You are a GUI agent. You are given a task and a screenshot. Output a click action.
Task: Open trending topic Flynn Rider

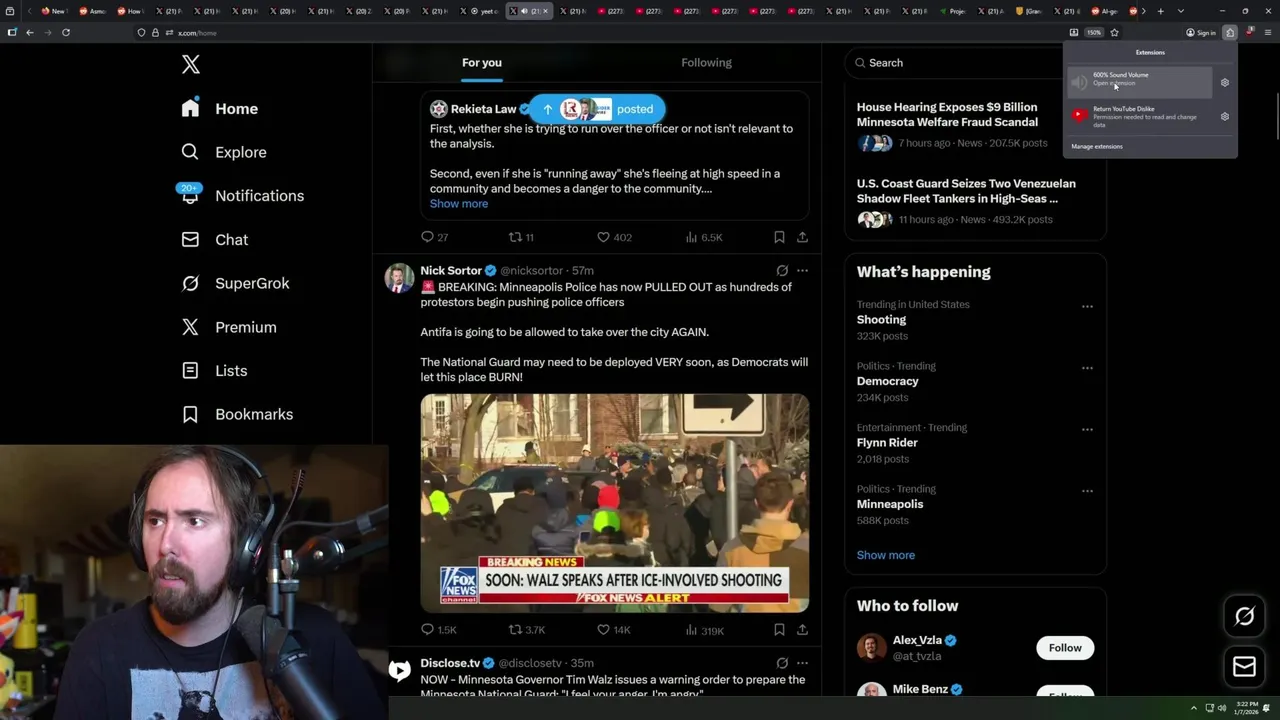887,443
